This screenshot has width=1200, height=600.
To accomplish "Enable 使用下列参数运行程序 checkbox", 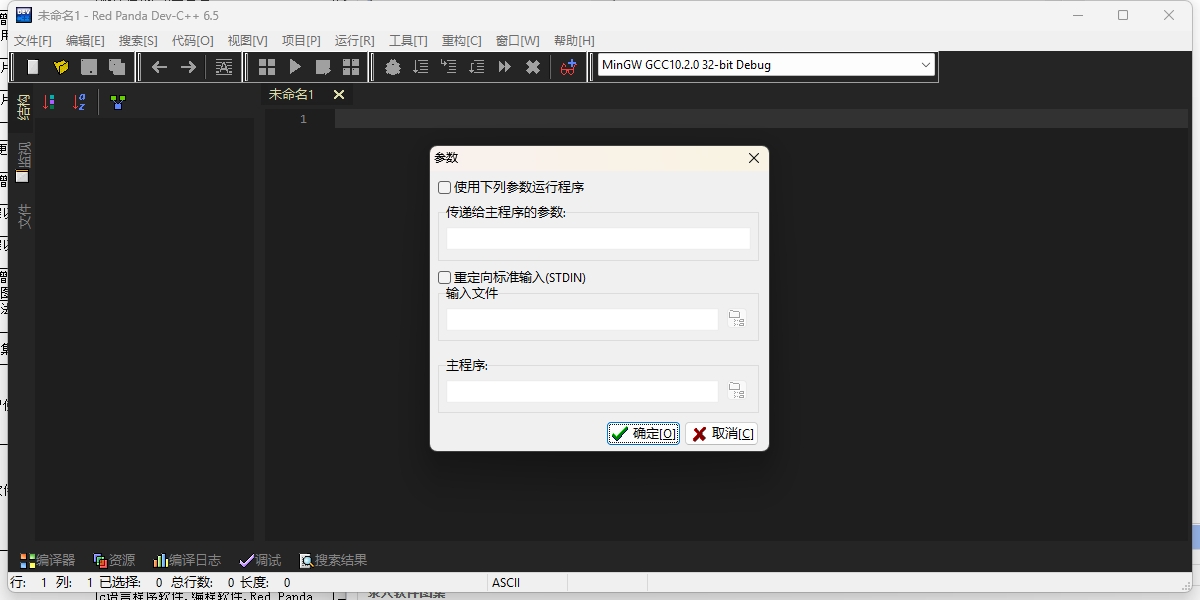I will 445,187.
